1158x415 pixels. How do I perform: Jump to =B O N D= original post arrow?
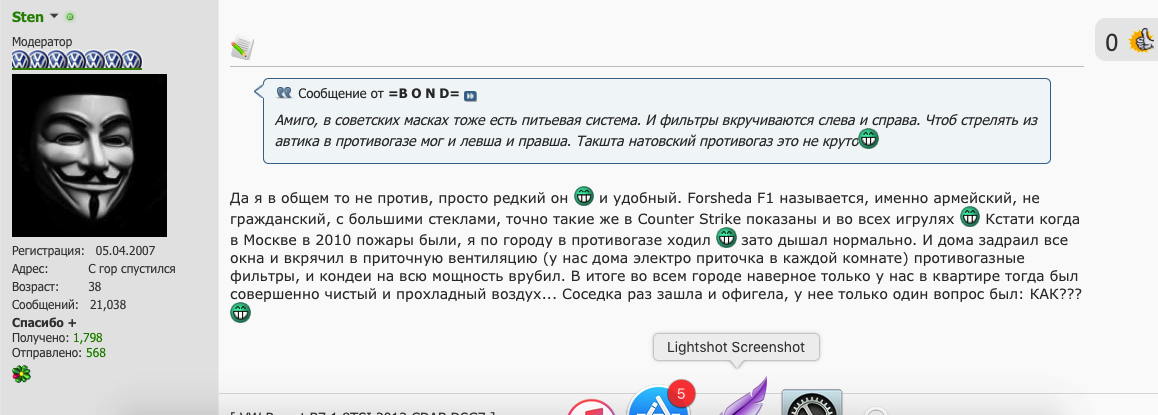[470, 96]
